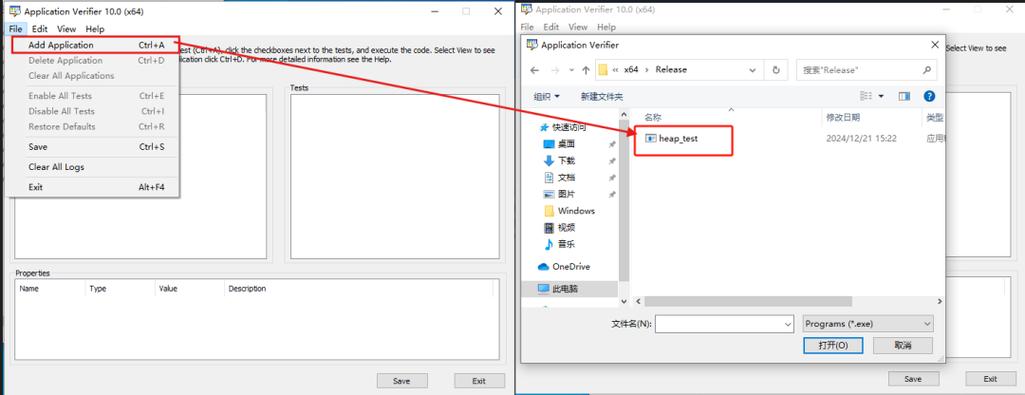Click Name column in Properties table
The width and height of the screenshot is (1025, 395).
click(x=29, y=288)
